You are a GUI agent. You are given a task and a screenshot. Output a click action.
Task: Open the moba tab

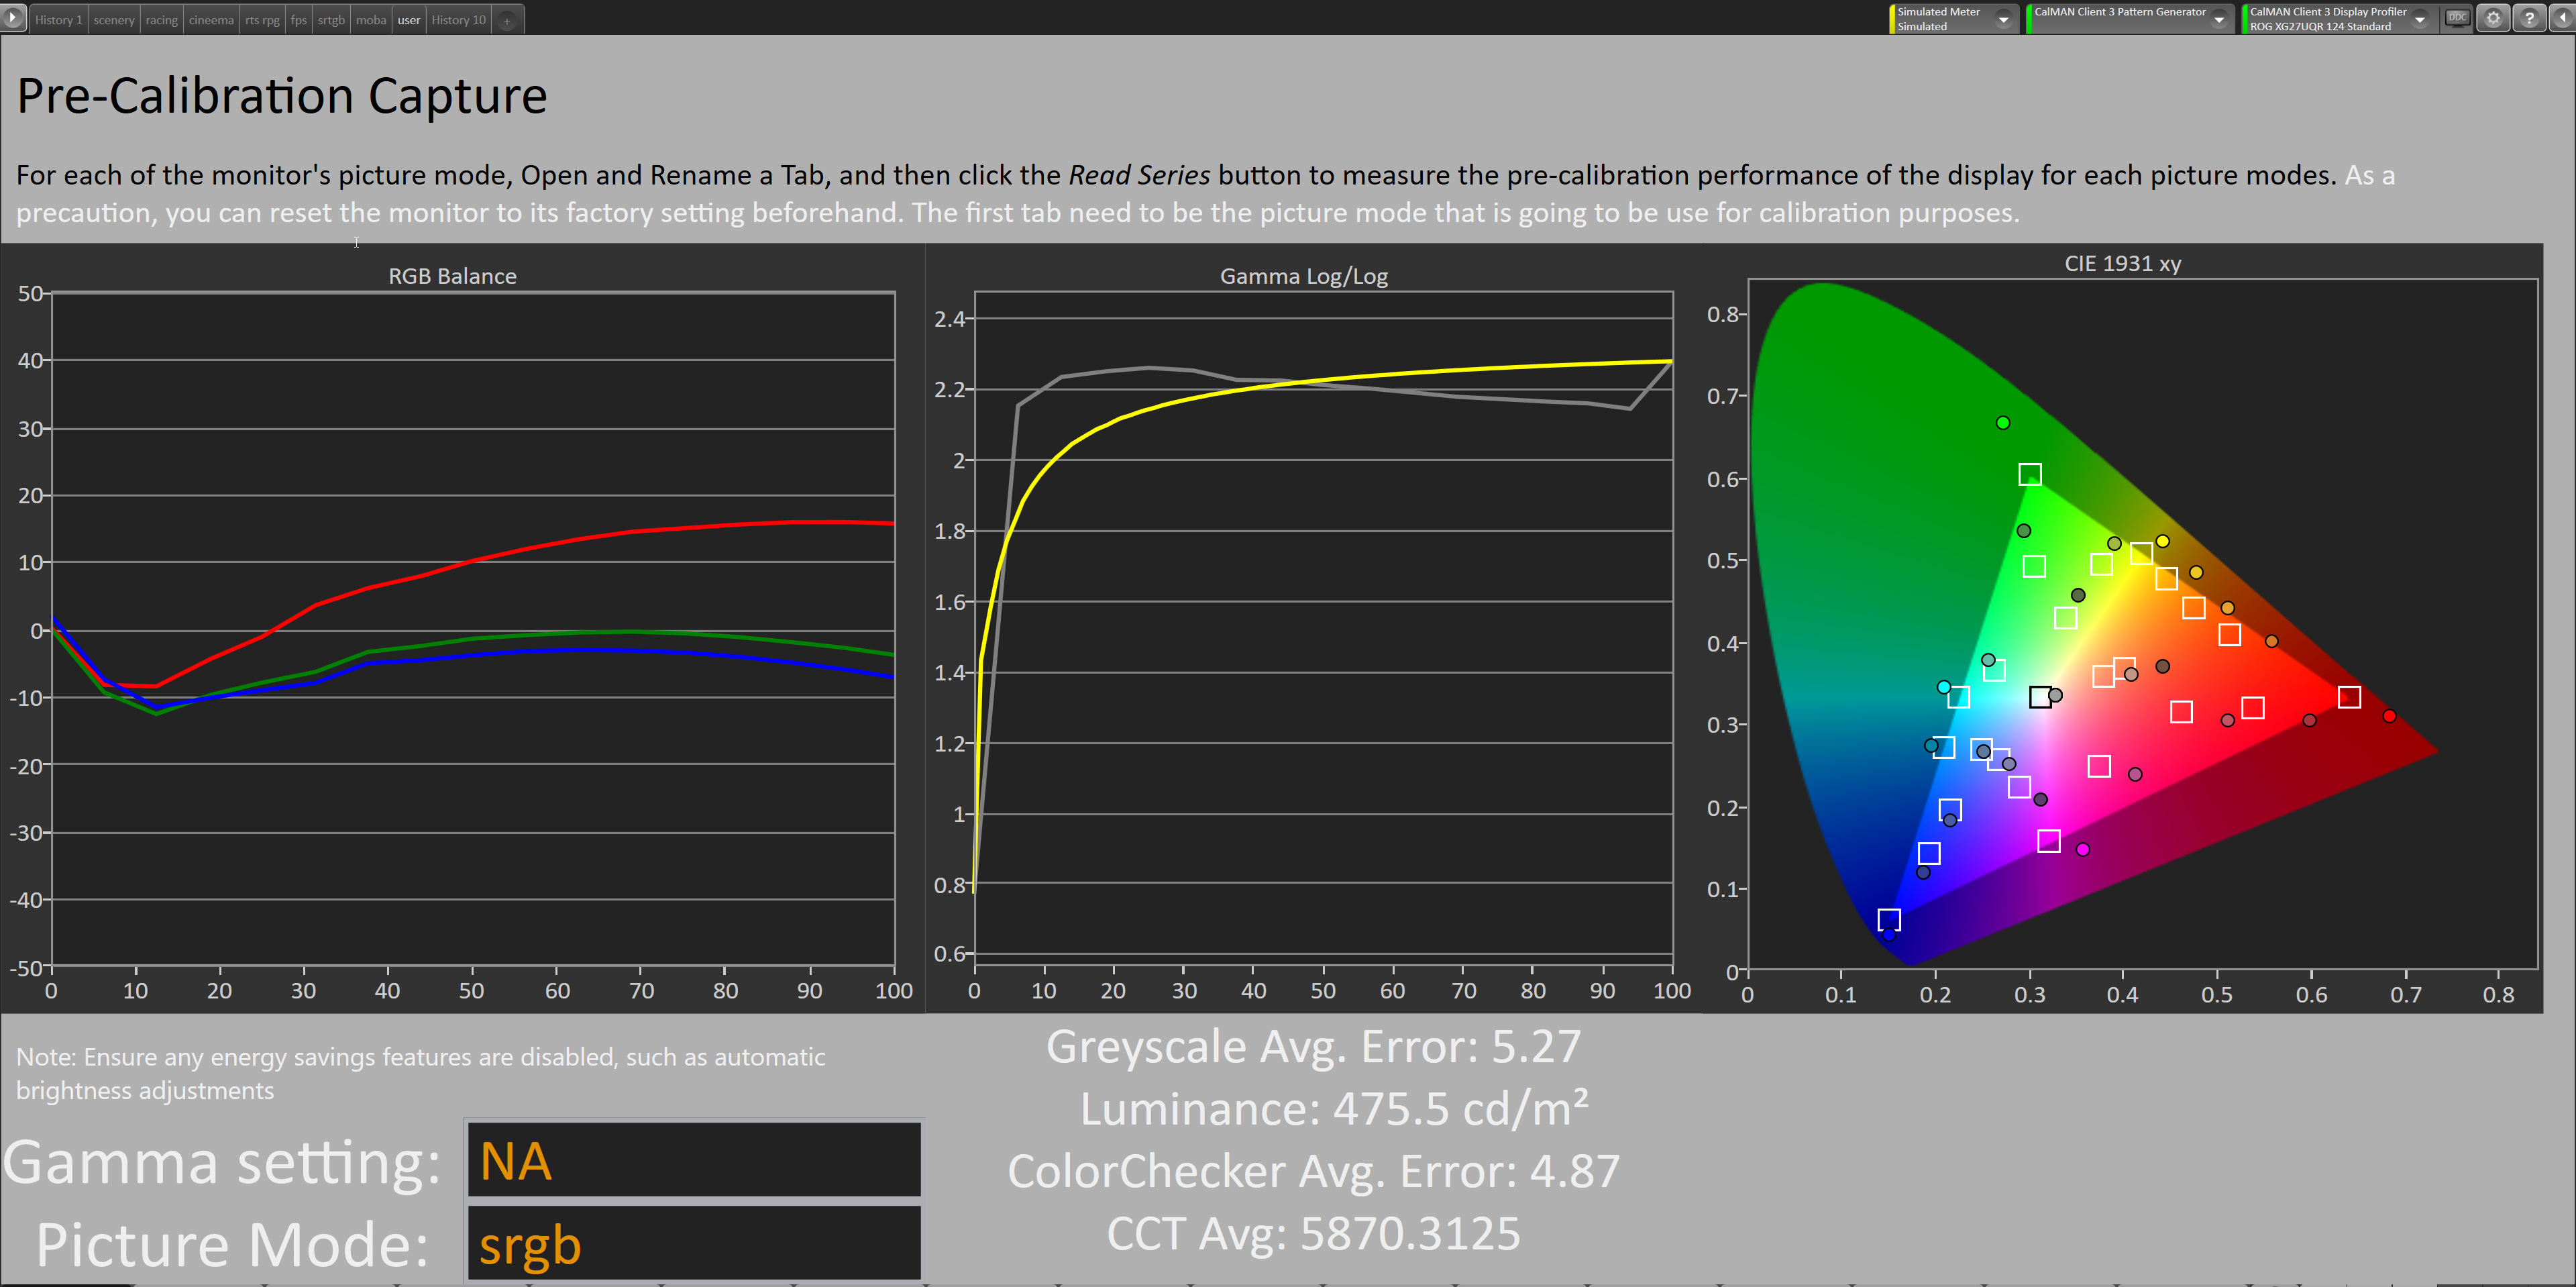point(371,20)
